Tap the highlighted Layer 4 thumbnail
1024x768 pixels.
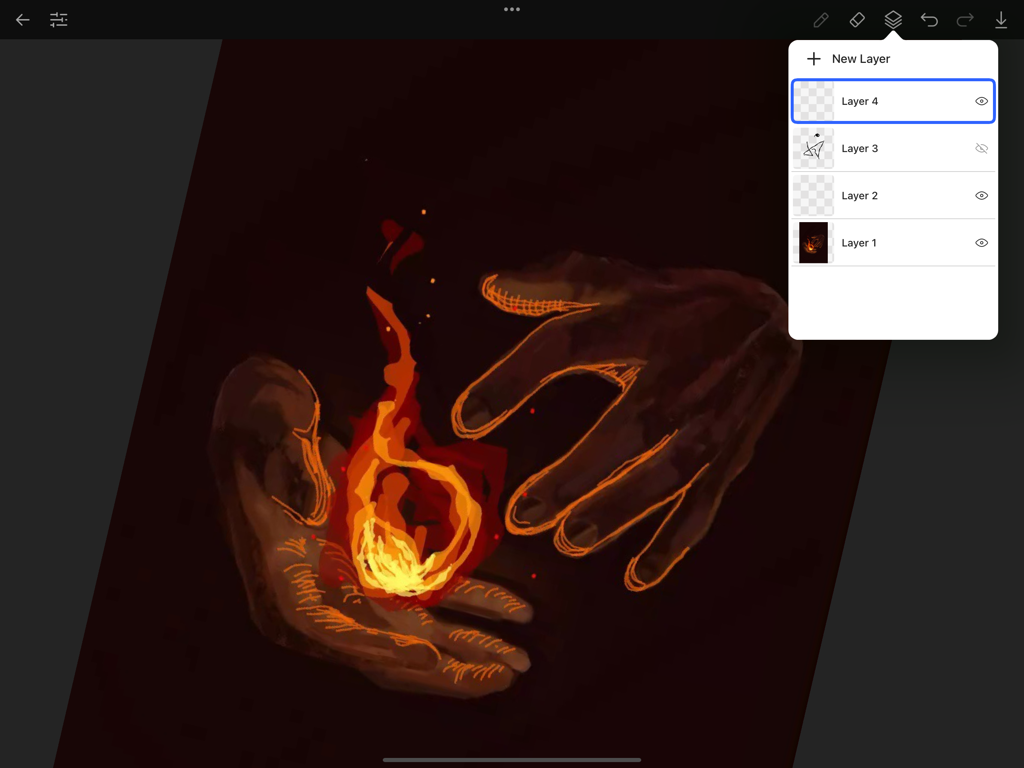tap(813, 101)
